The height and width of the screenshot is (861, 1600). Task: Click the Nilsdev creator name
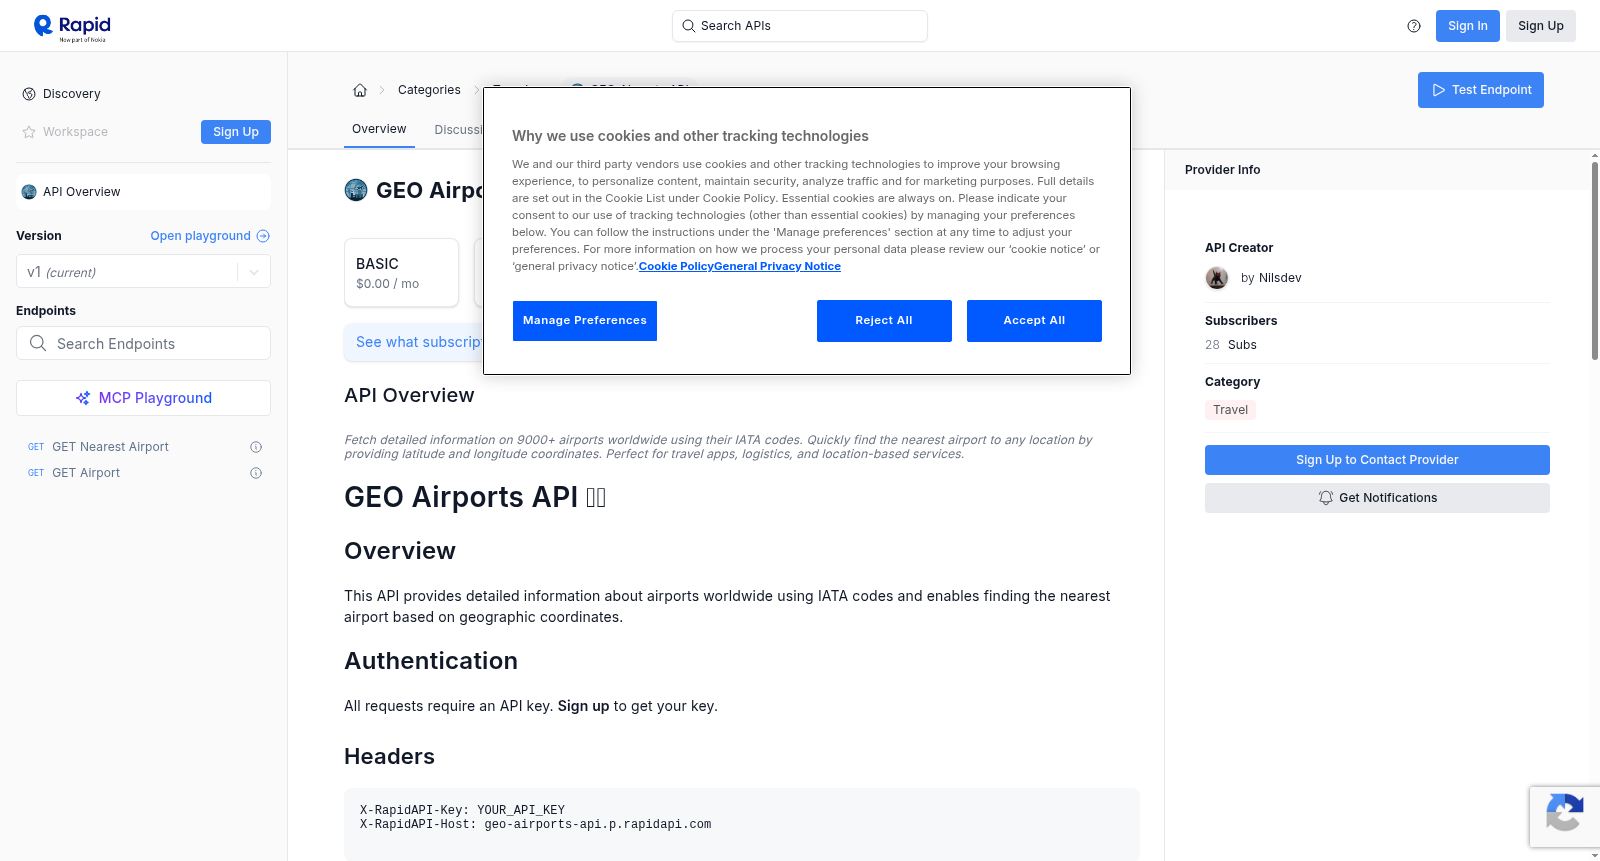[x=1280, y=278]
